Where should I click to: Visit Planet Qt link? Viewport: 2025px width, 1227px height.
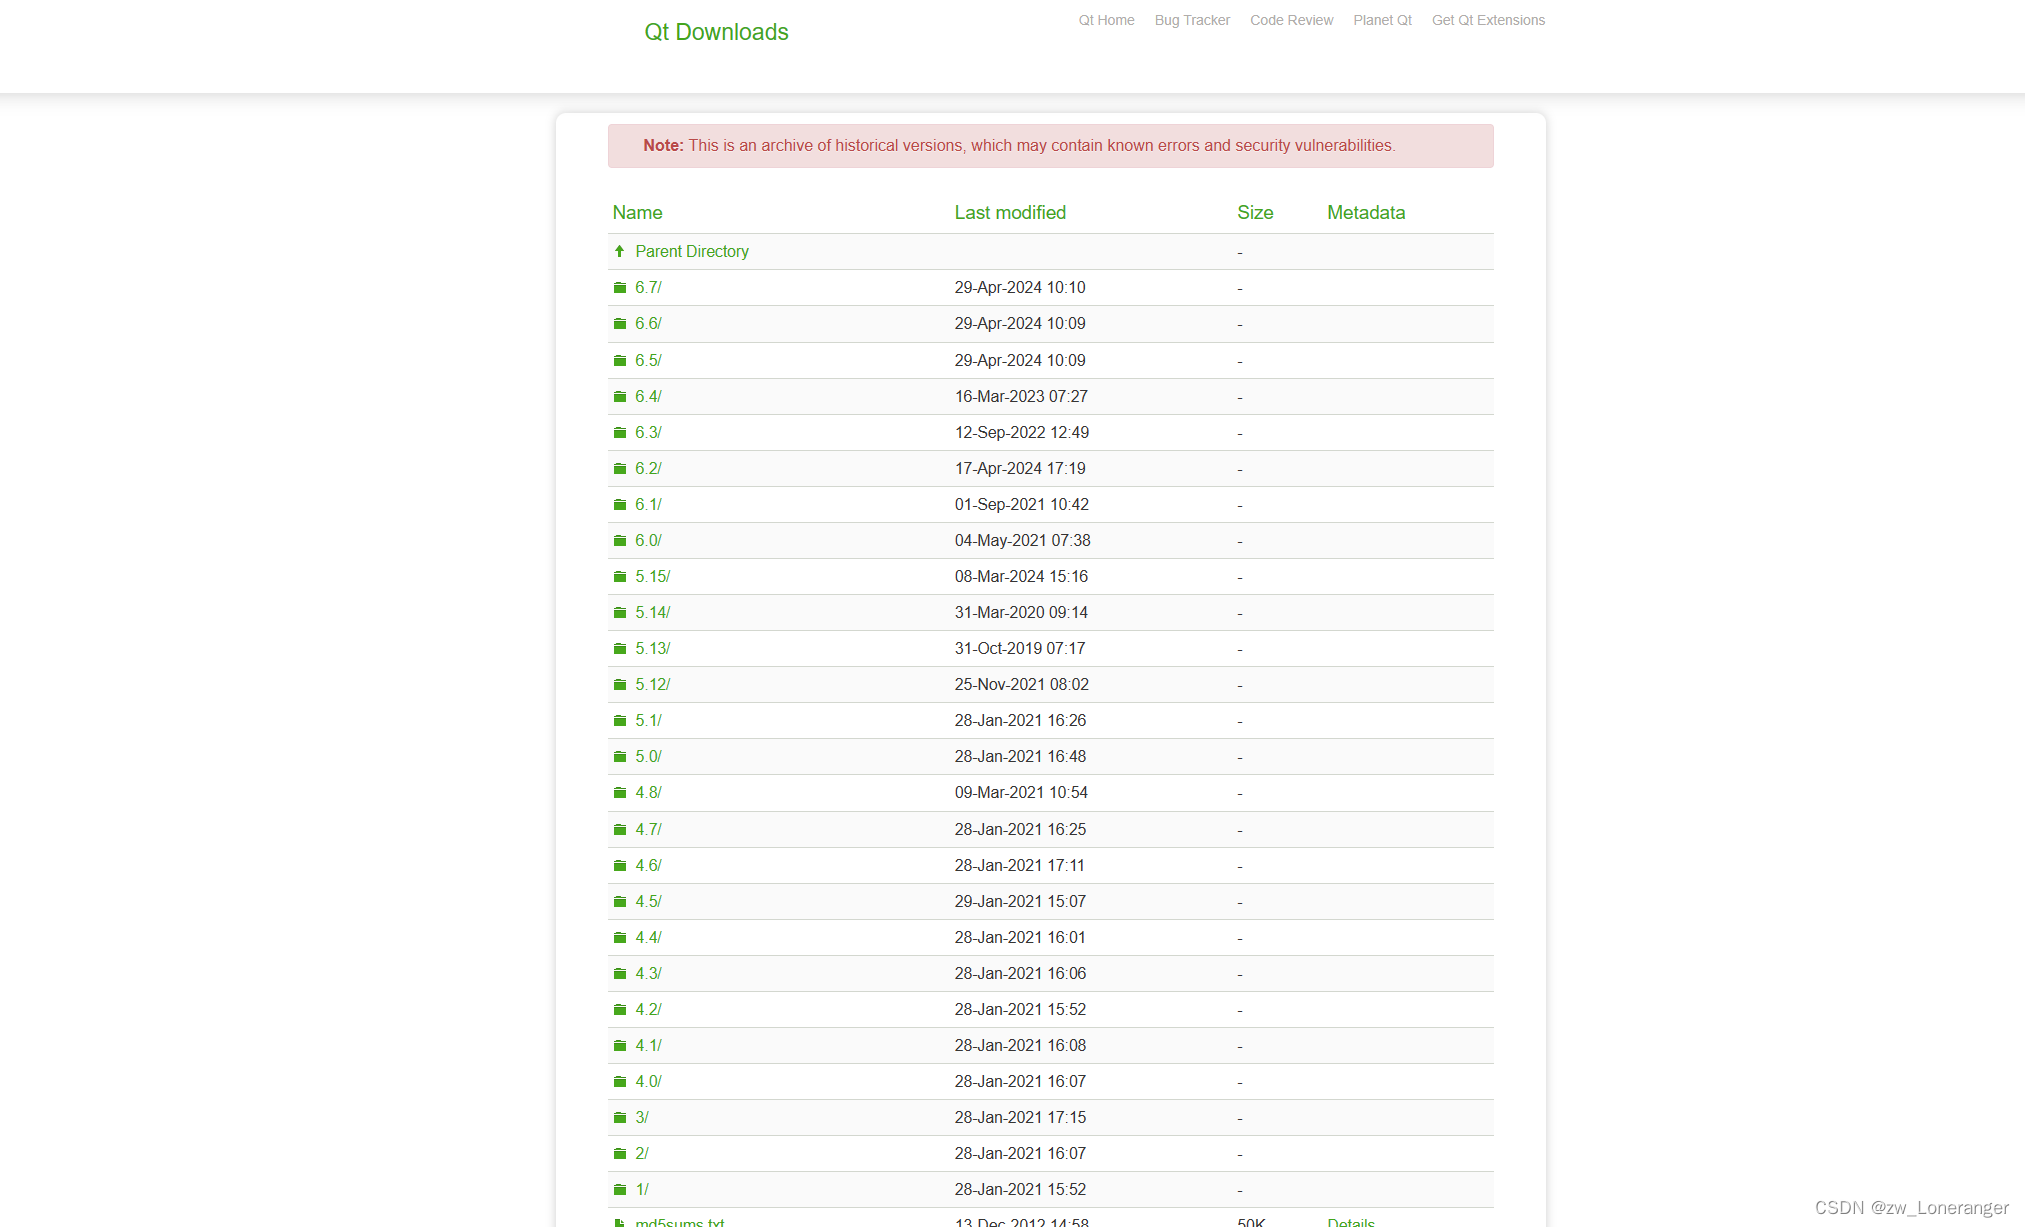(1382, 20)
